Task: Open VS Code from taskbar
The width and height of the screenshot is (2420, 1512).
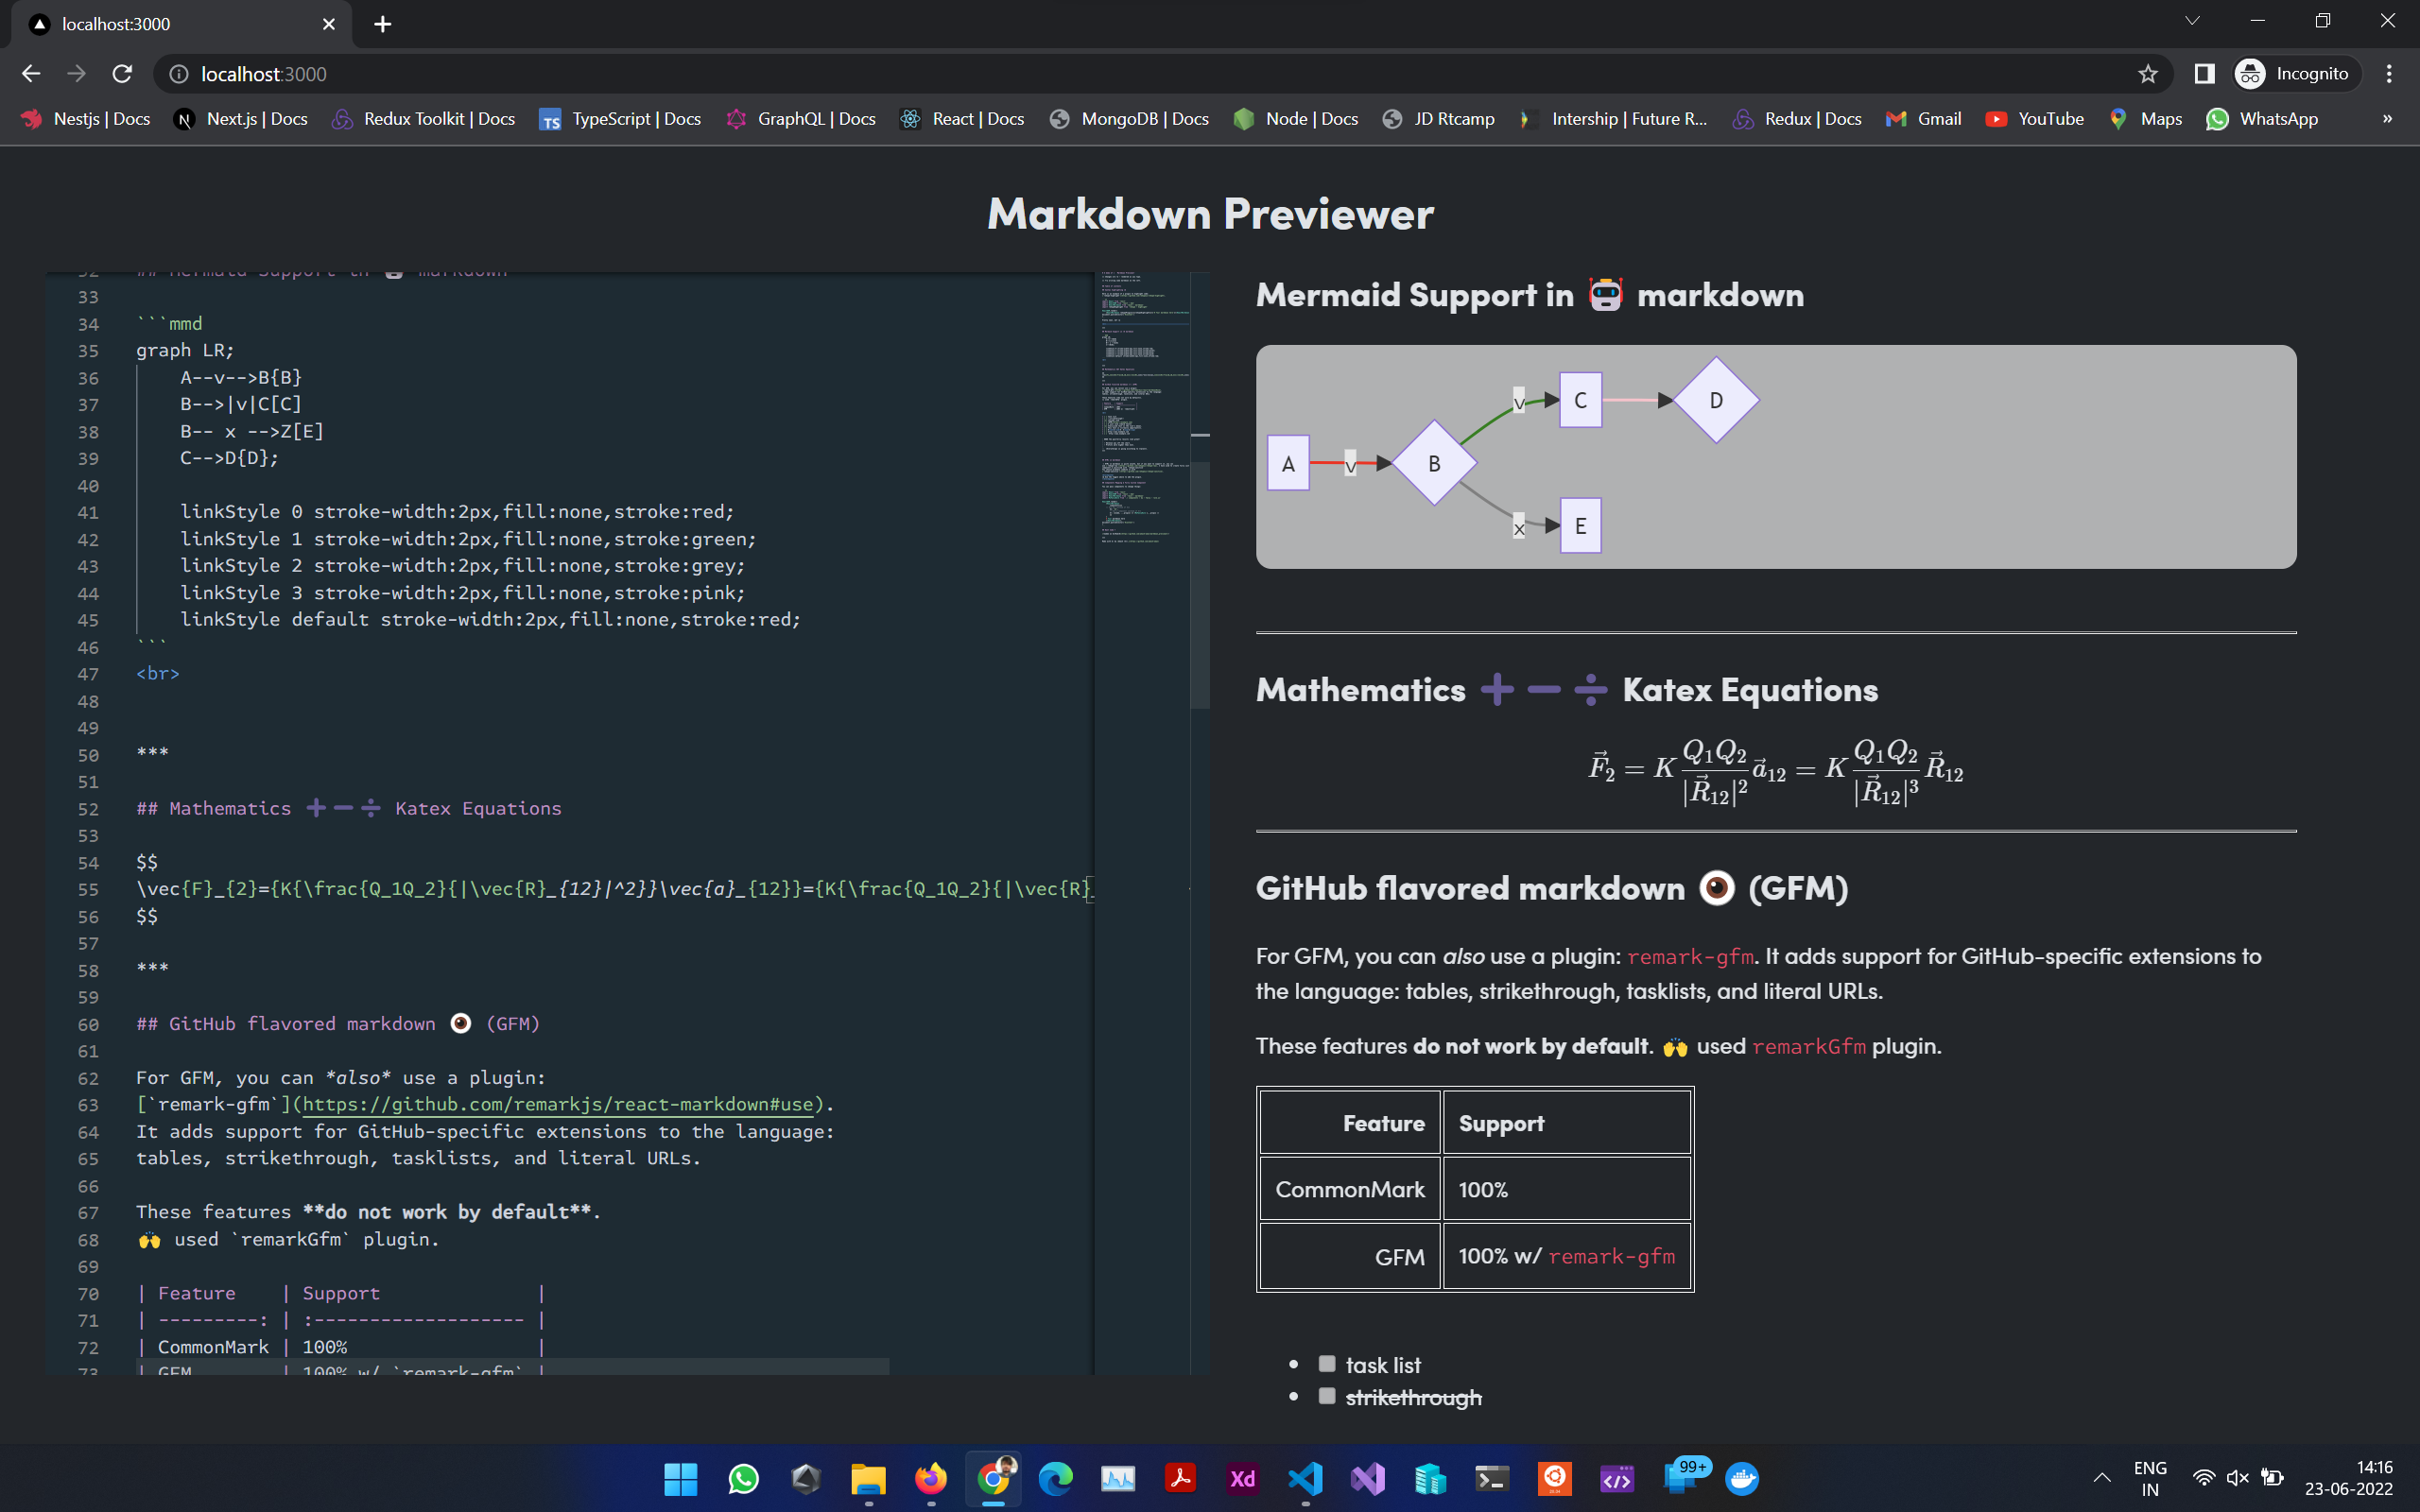Action: (1305, 1478)
